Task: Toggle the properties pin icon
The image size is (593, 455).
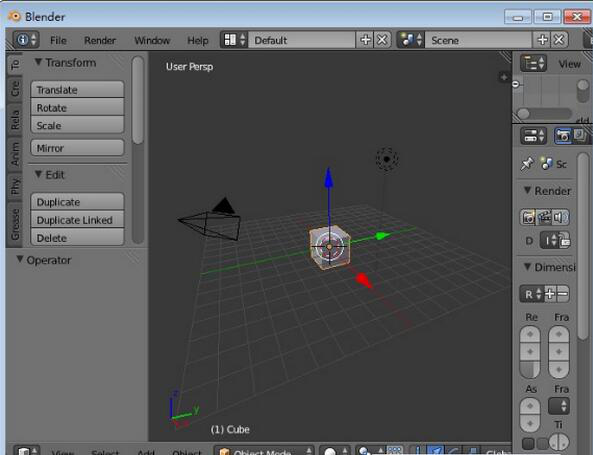Action: (x=527, y=163)
